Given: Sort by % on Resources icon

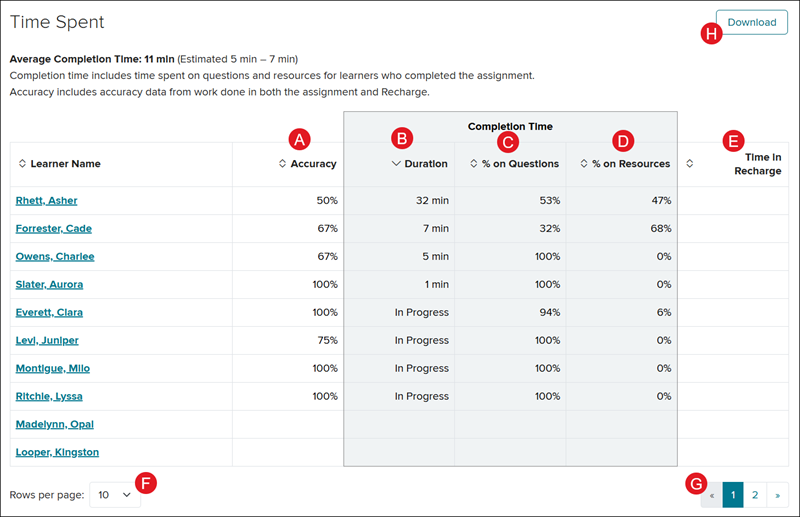Looking at the screenshot, I should [x=585, y=164].
